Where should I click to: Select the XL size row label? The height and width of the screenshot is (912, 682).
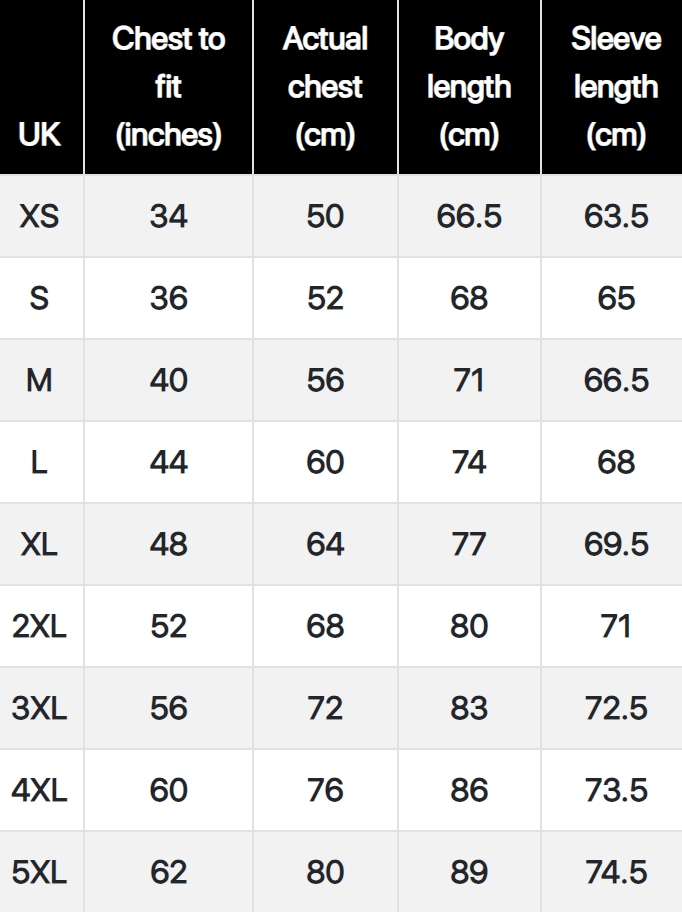tap(39, 544)
